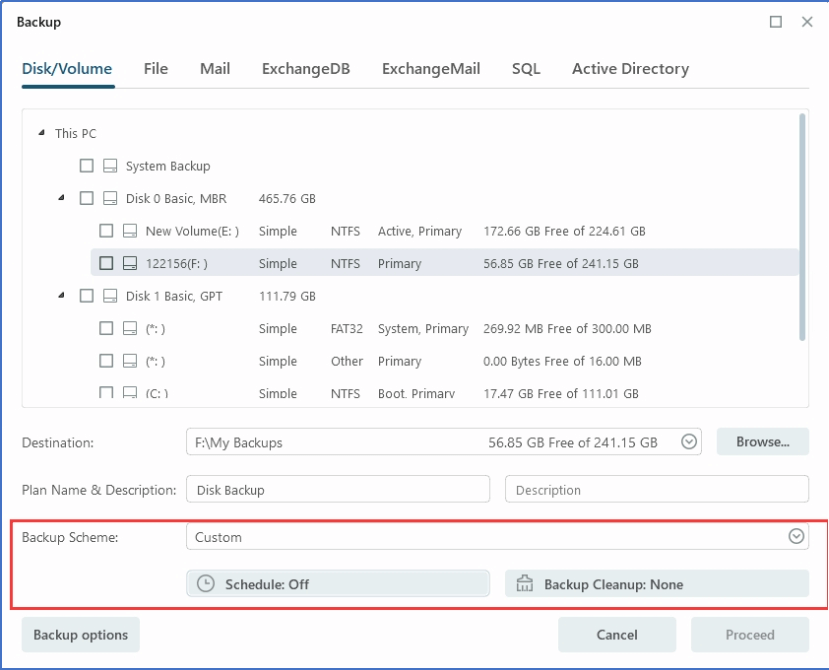The image size is (829, 670).
Task: Open the Backup Scheme dropdown
Action: pyautogui.click(x=797, y=537)
